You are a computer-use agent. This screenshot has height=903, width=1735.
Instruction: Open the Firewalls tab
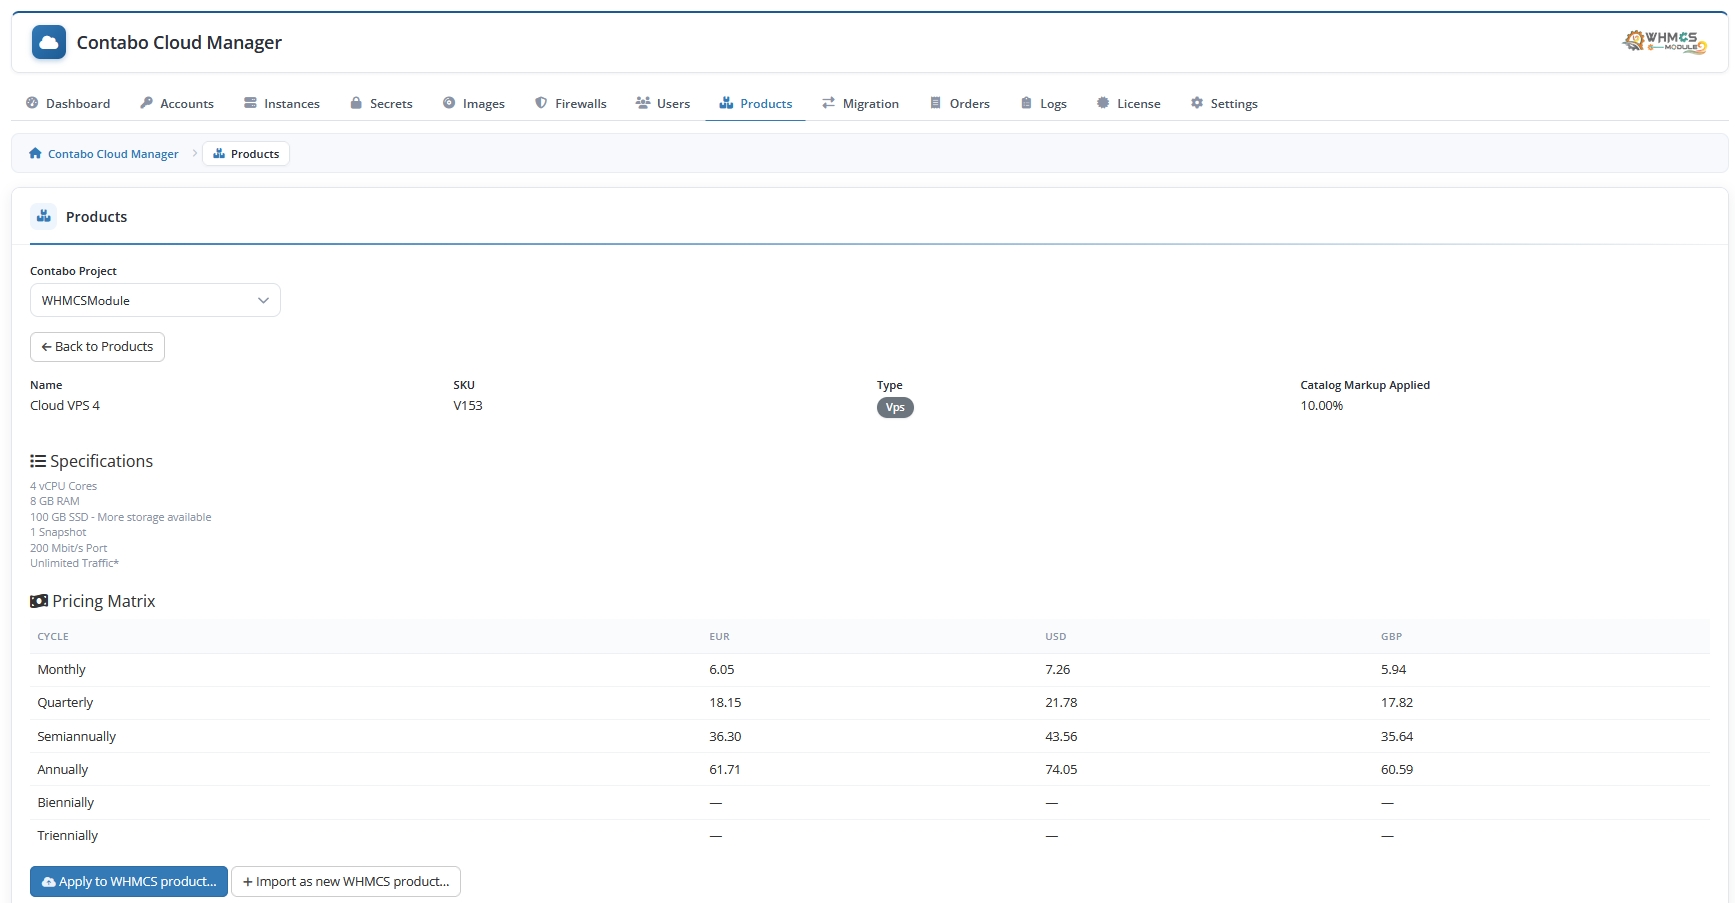pyautogui.click(x=571, y=103)
